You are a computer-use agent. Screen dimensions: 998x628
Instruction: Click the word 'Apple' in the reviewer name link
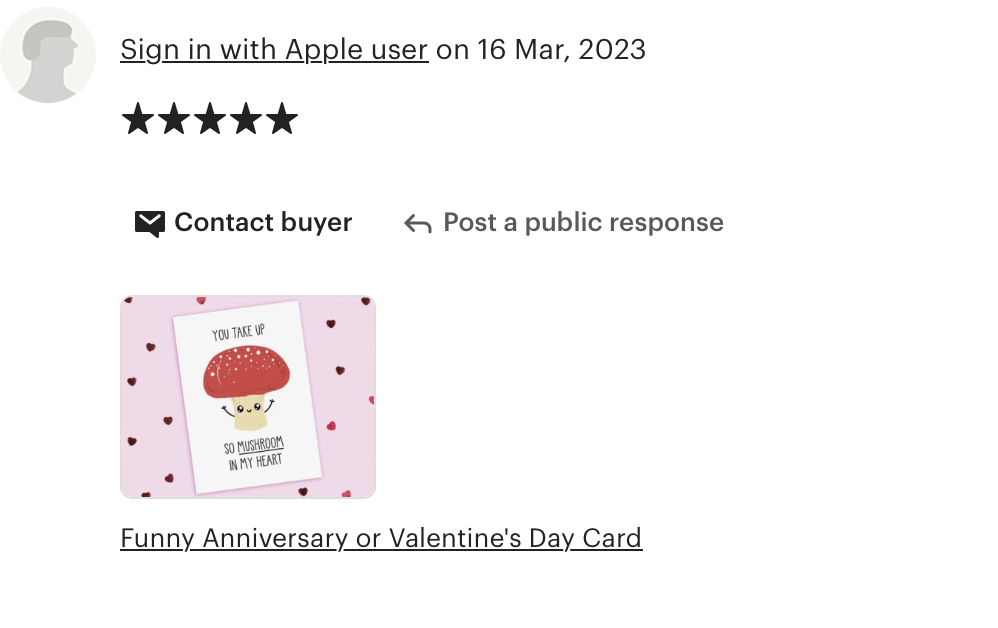325,50
